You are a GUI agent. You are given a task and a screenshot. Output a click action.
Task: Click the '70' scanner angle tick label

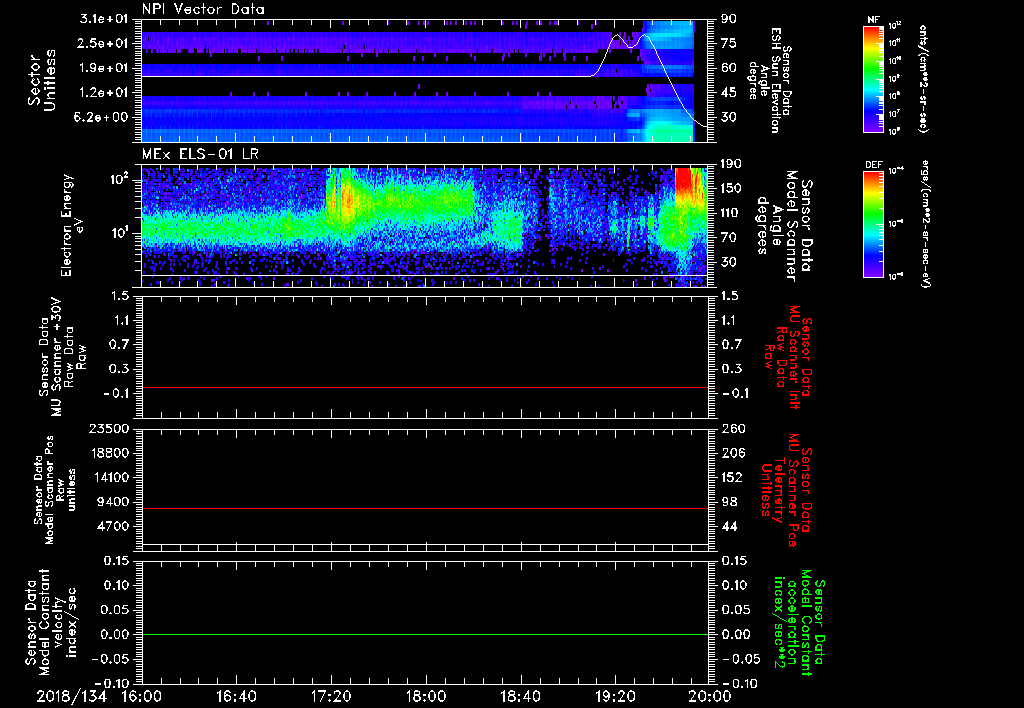(x=729, y=238)
